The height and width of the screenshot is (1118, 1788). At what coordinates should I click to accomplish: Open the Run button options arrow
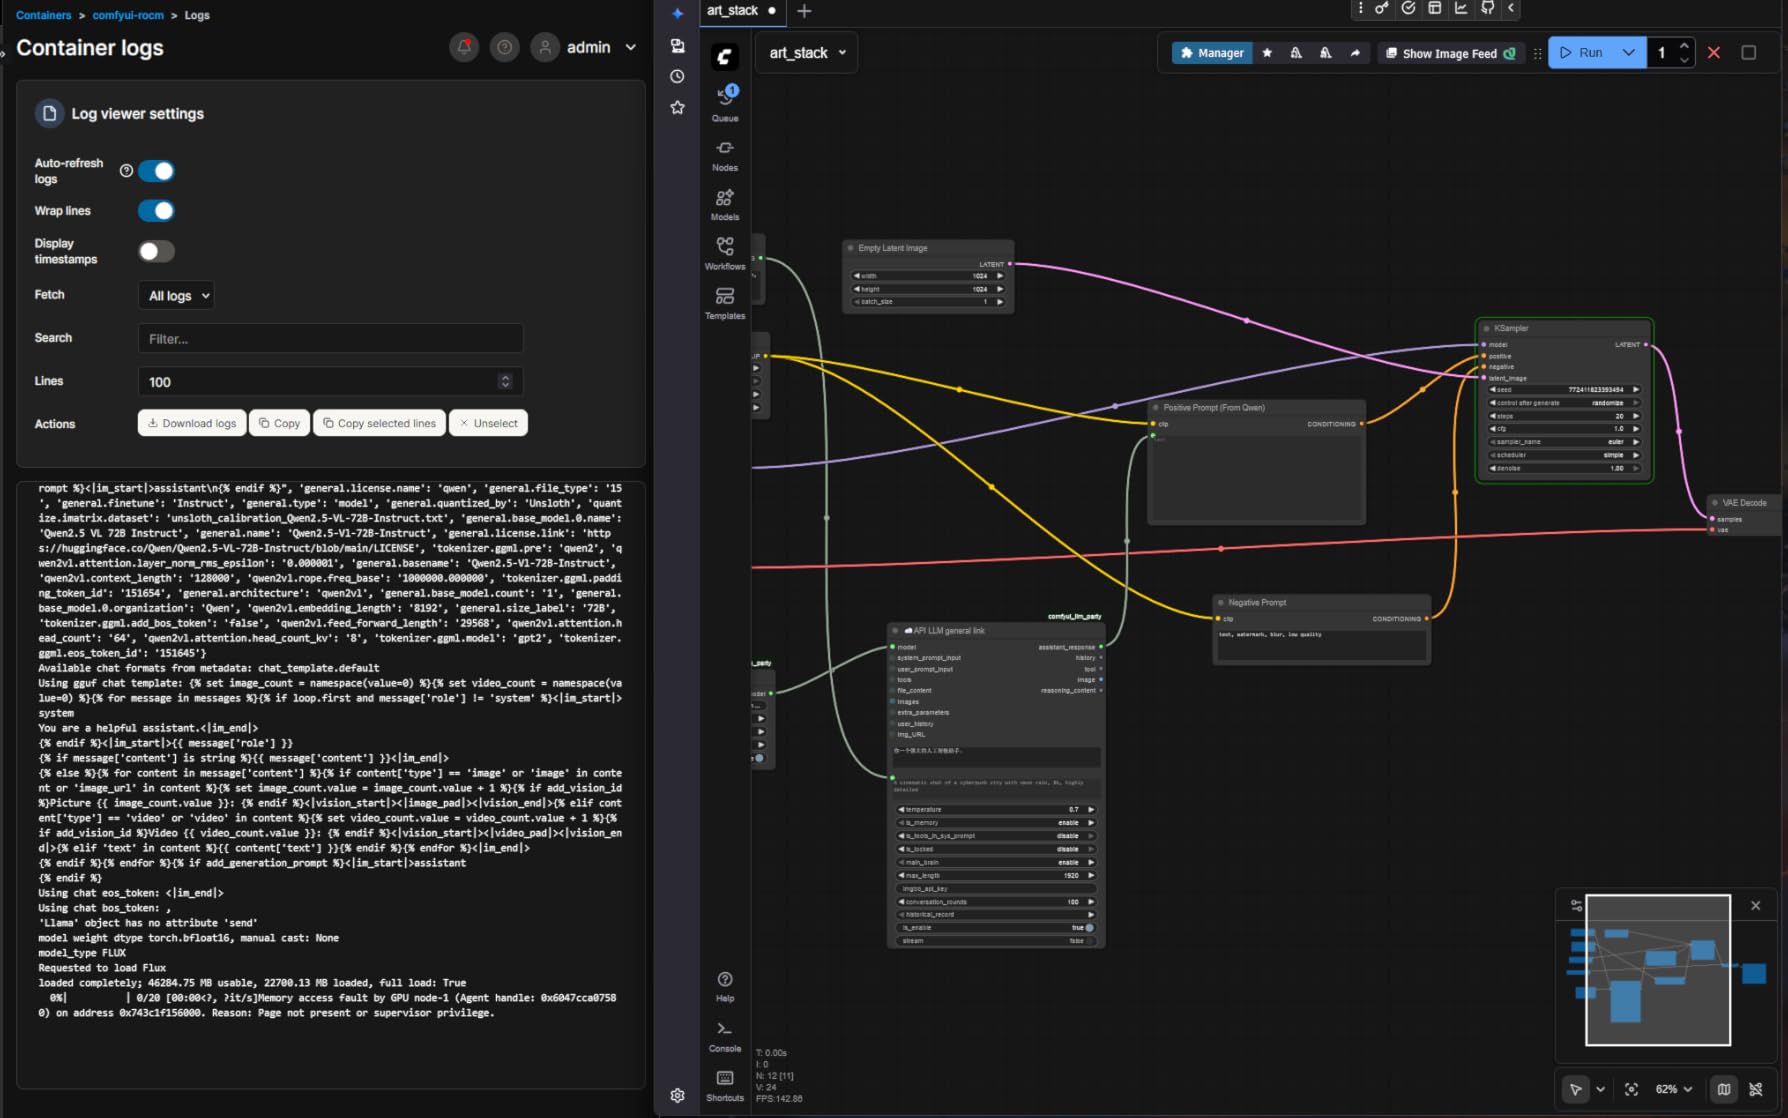(1629, 53)
